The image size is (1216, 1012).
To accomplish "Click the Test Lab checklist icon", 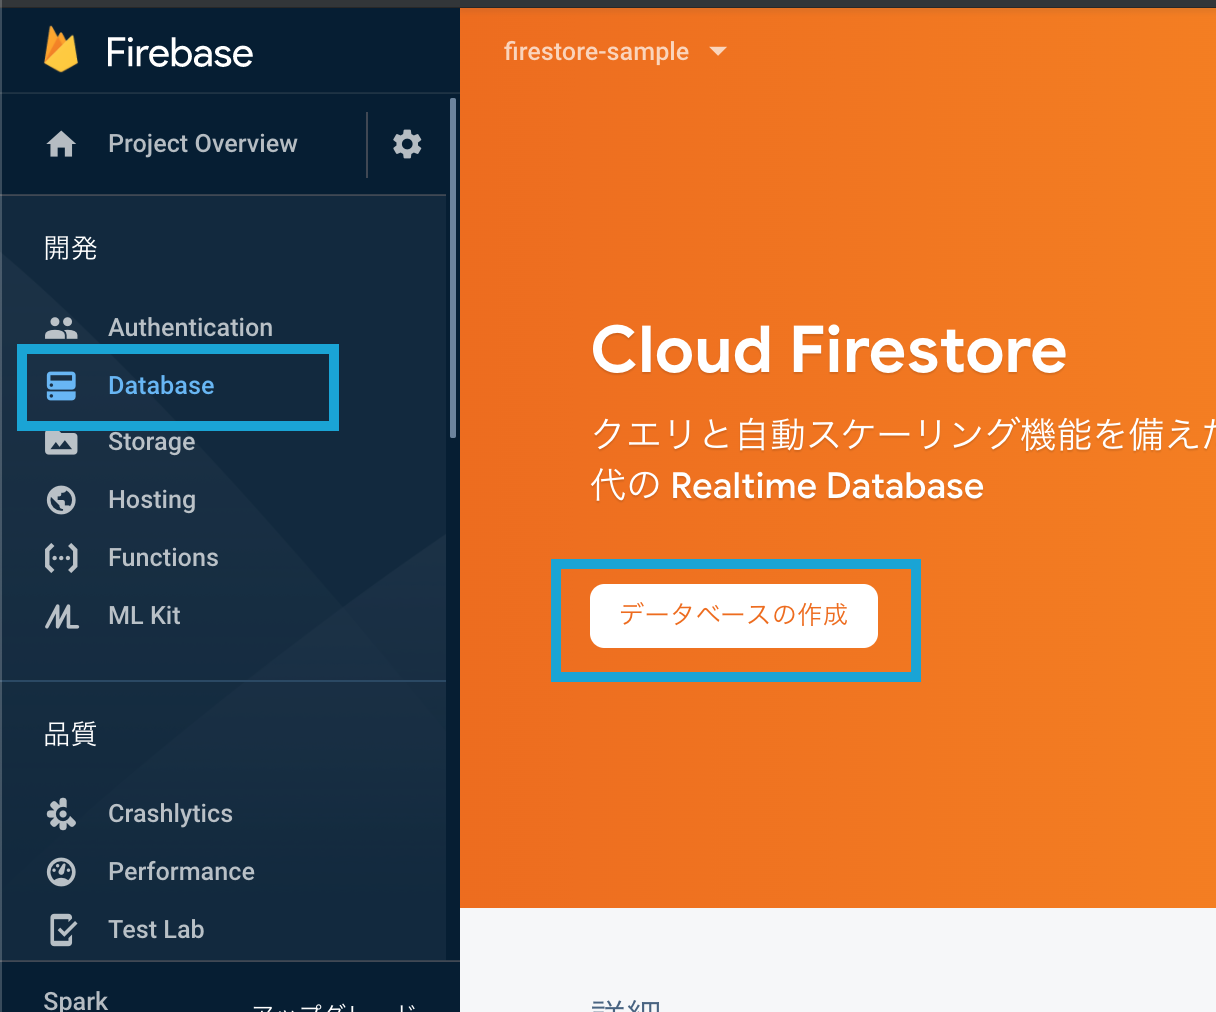I will coord(62,930).
